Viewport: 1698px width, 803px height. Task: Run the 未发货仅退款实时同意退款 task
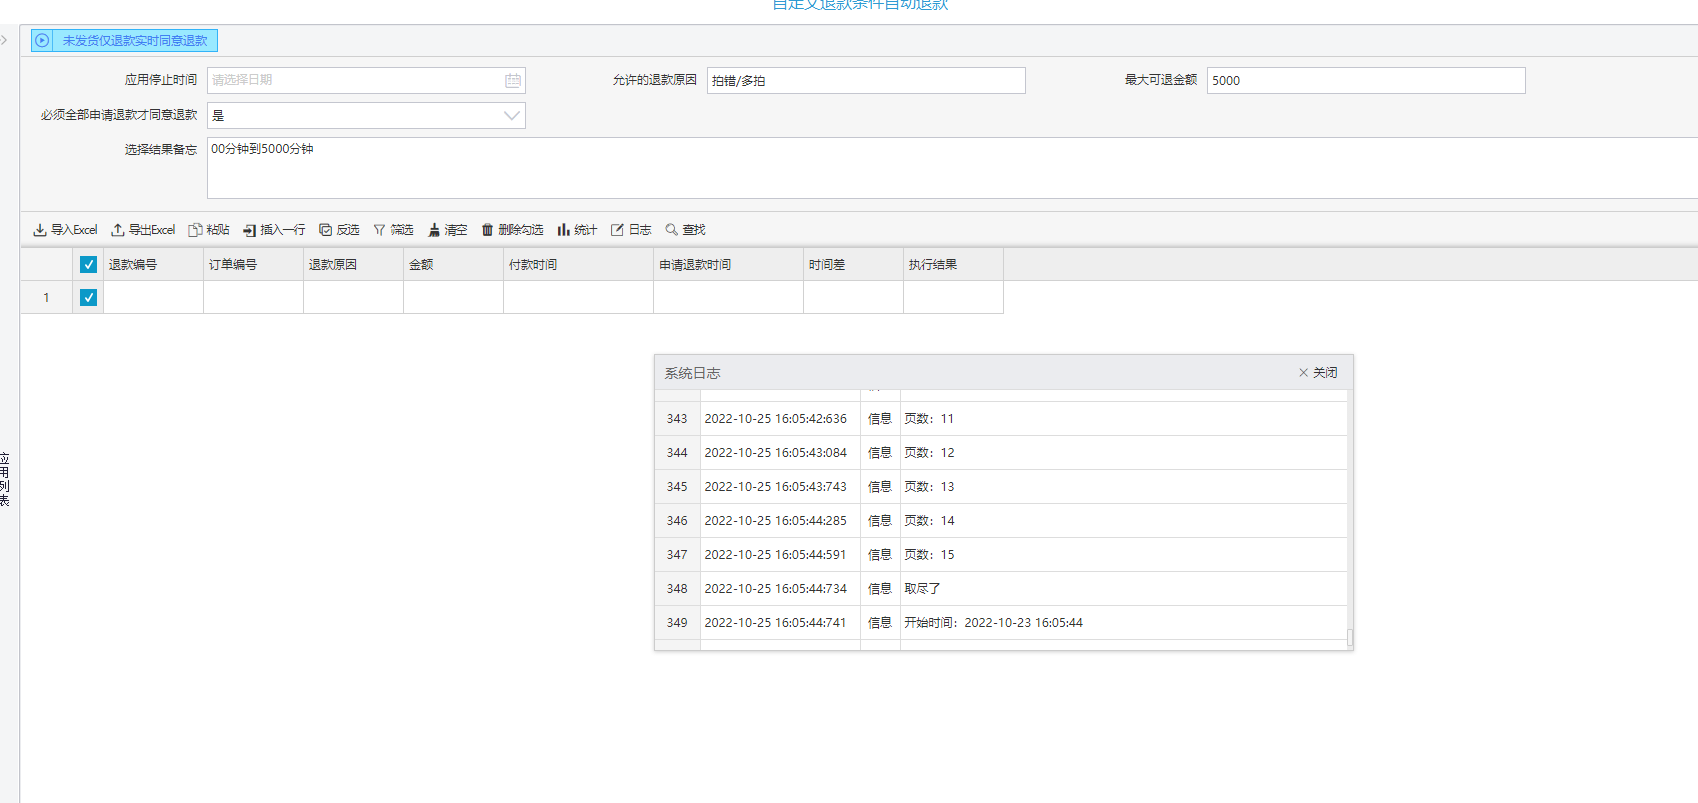[x=124, y=41]
